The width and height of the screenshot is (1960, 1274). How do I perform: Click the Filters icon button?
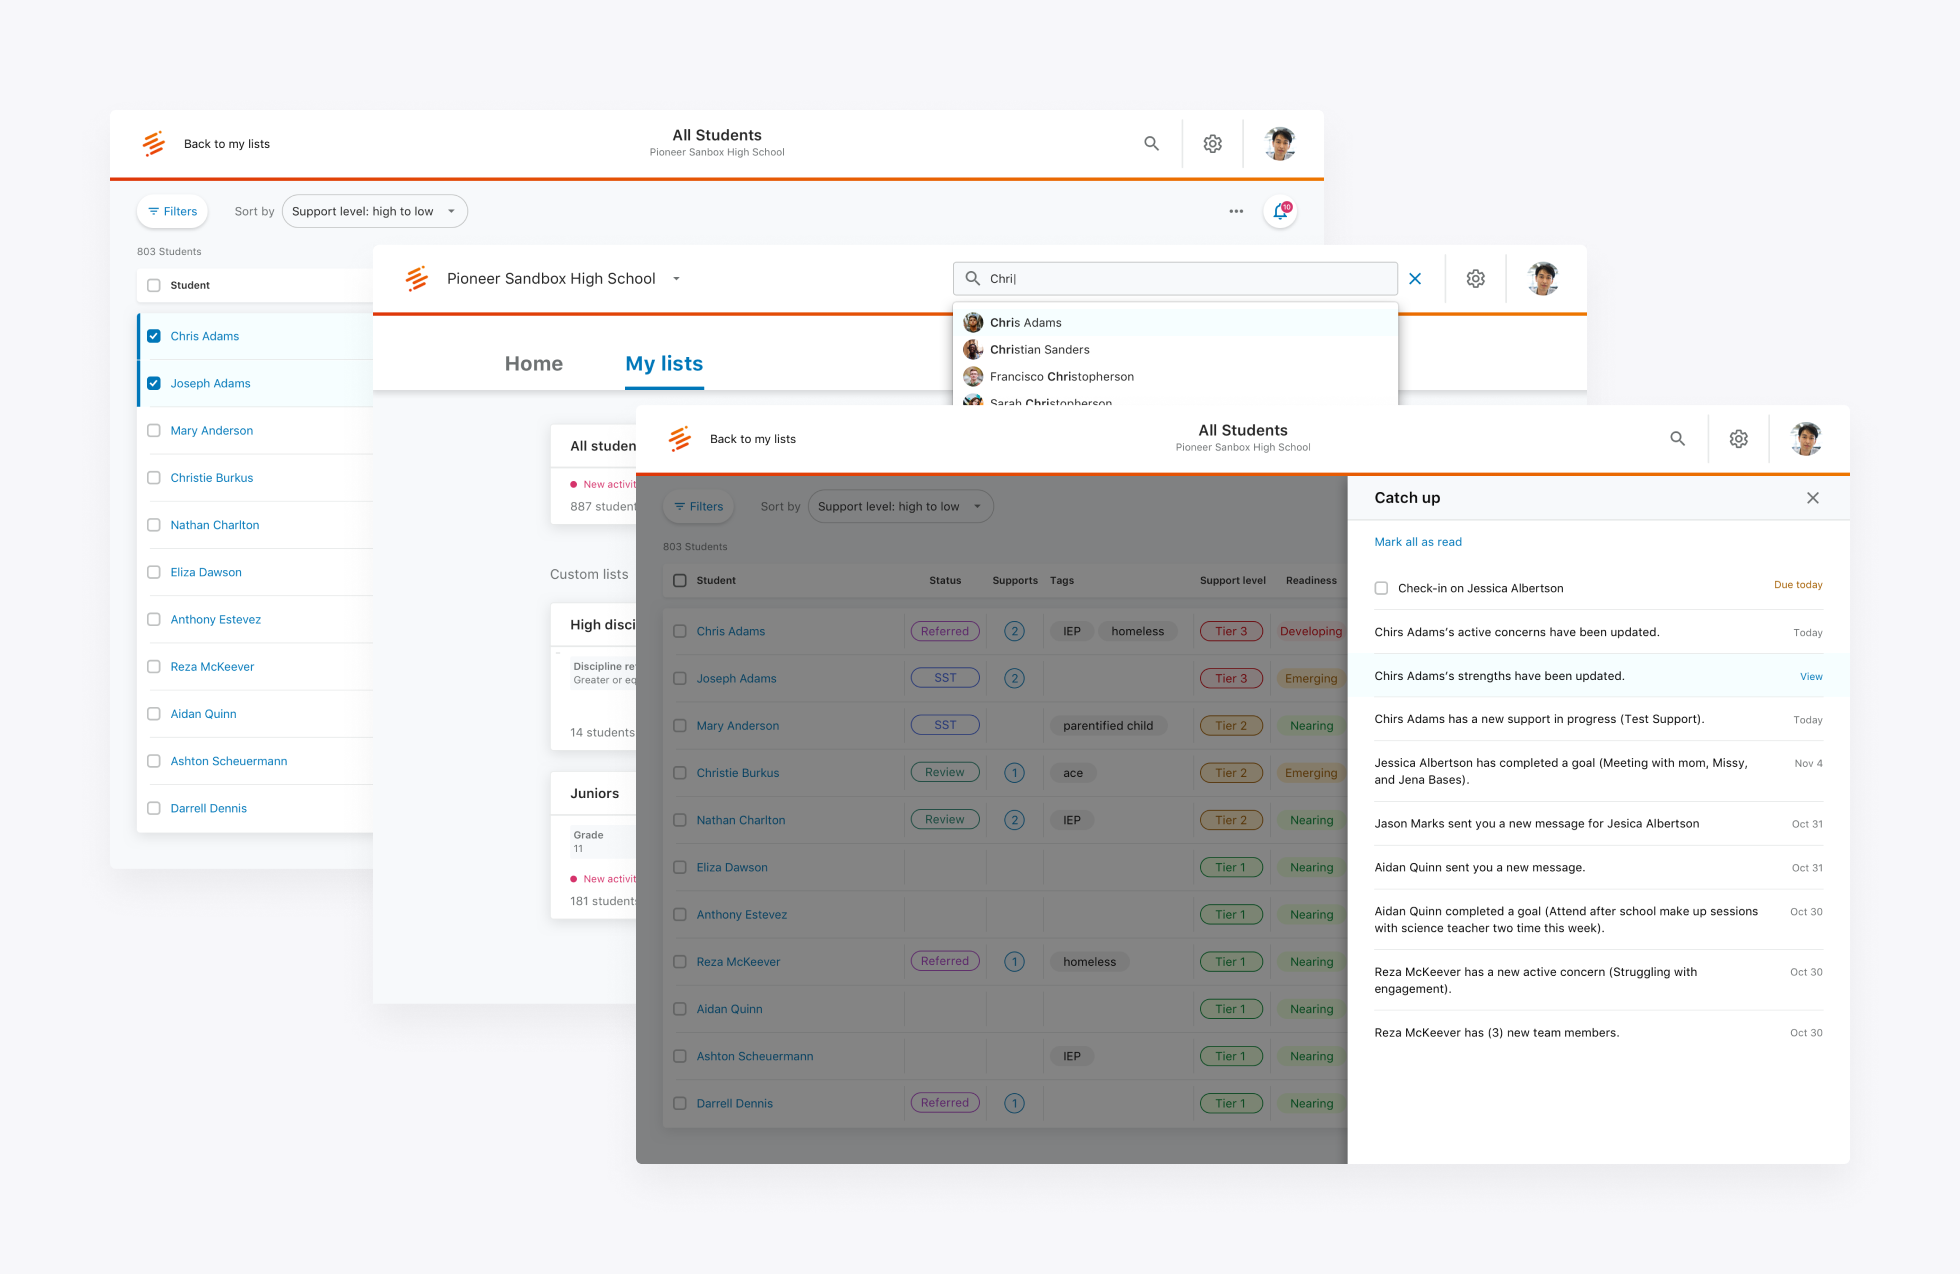pos(172,211)
